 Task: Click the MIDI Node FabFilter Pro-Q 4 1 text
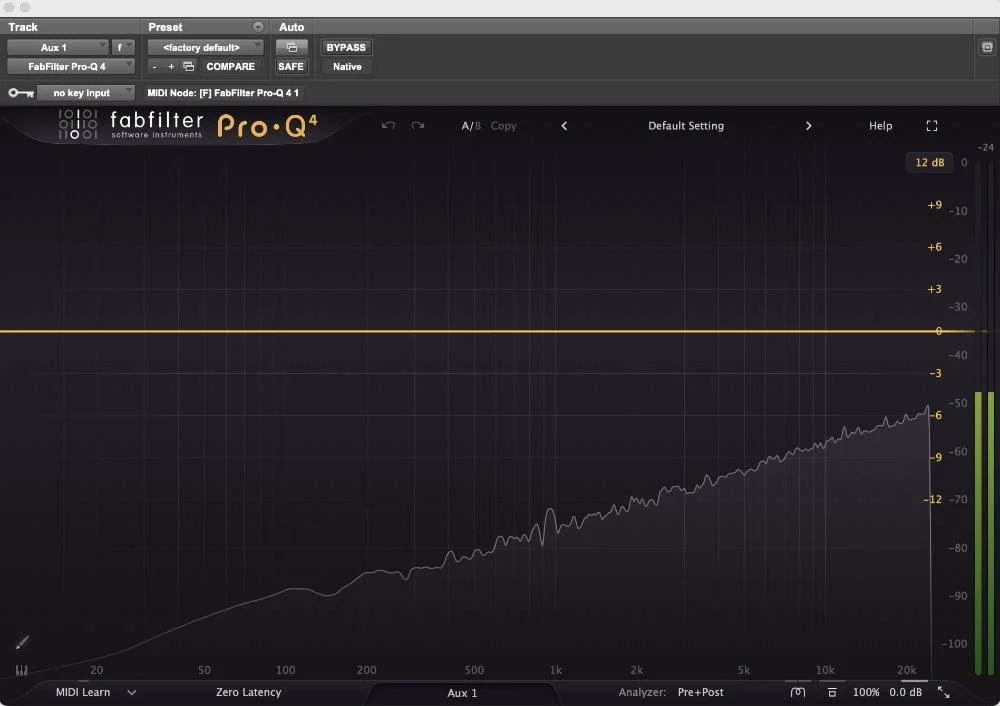coord(223,93)
